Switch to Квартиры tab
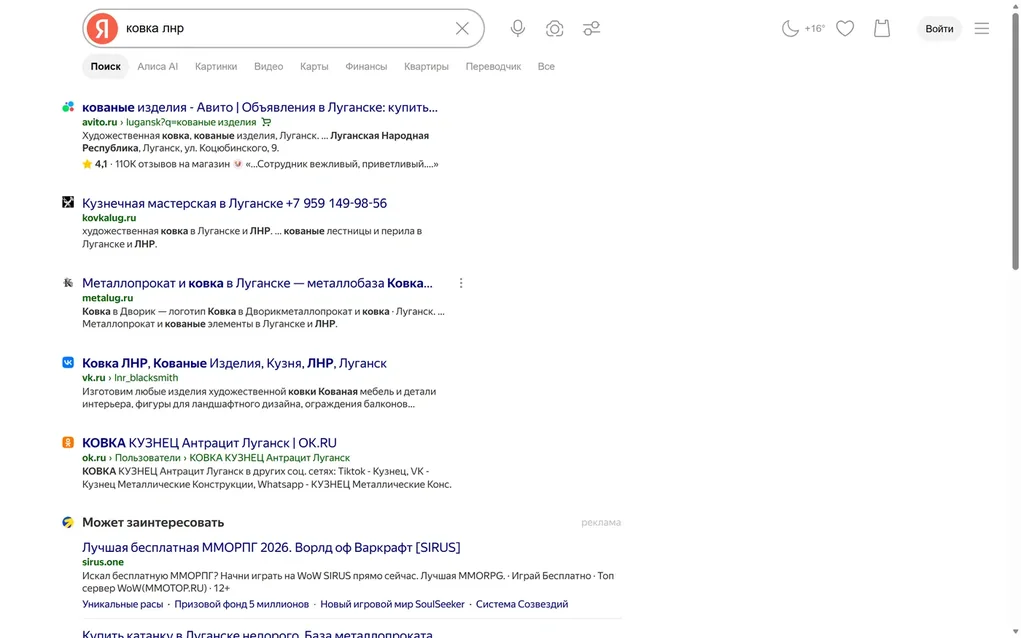Image resolution: width=1021 pixels, height=638 pixels. click(x=426, y=66)
